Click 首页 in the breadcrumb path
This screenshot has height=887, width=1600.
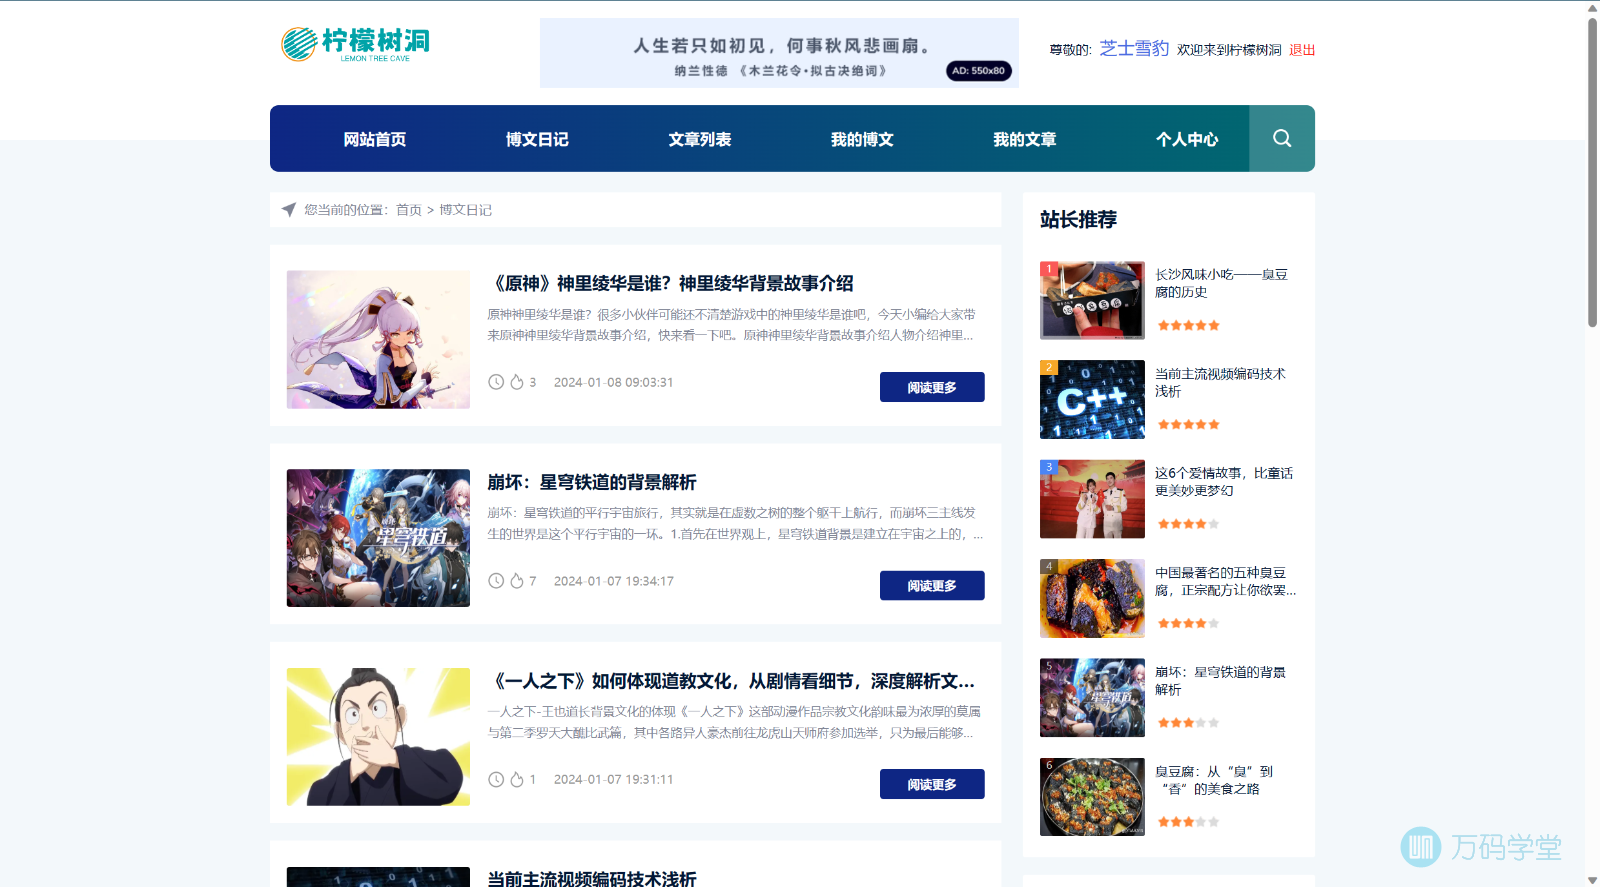coord(408,210)
